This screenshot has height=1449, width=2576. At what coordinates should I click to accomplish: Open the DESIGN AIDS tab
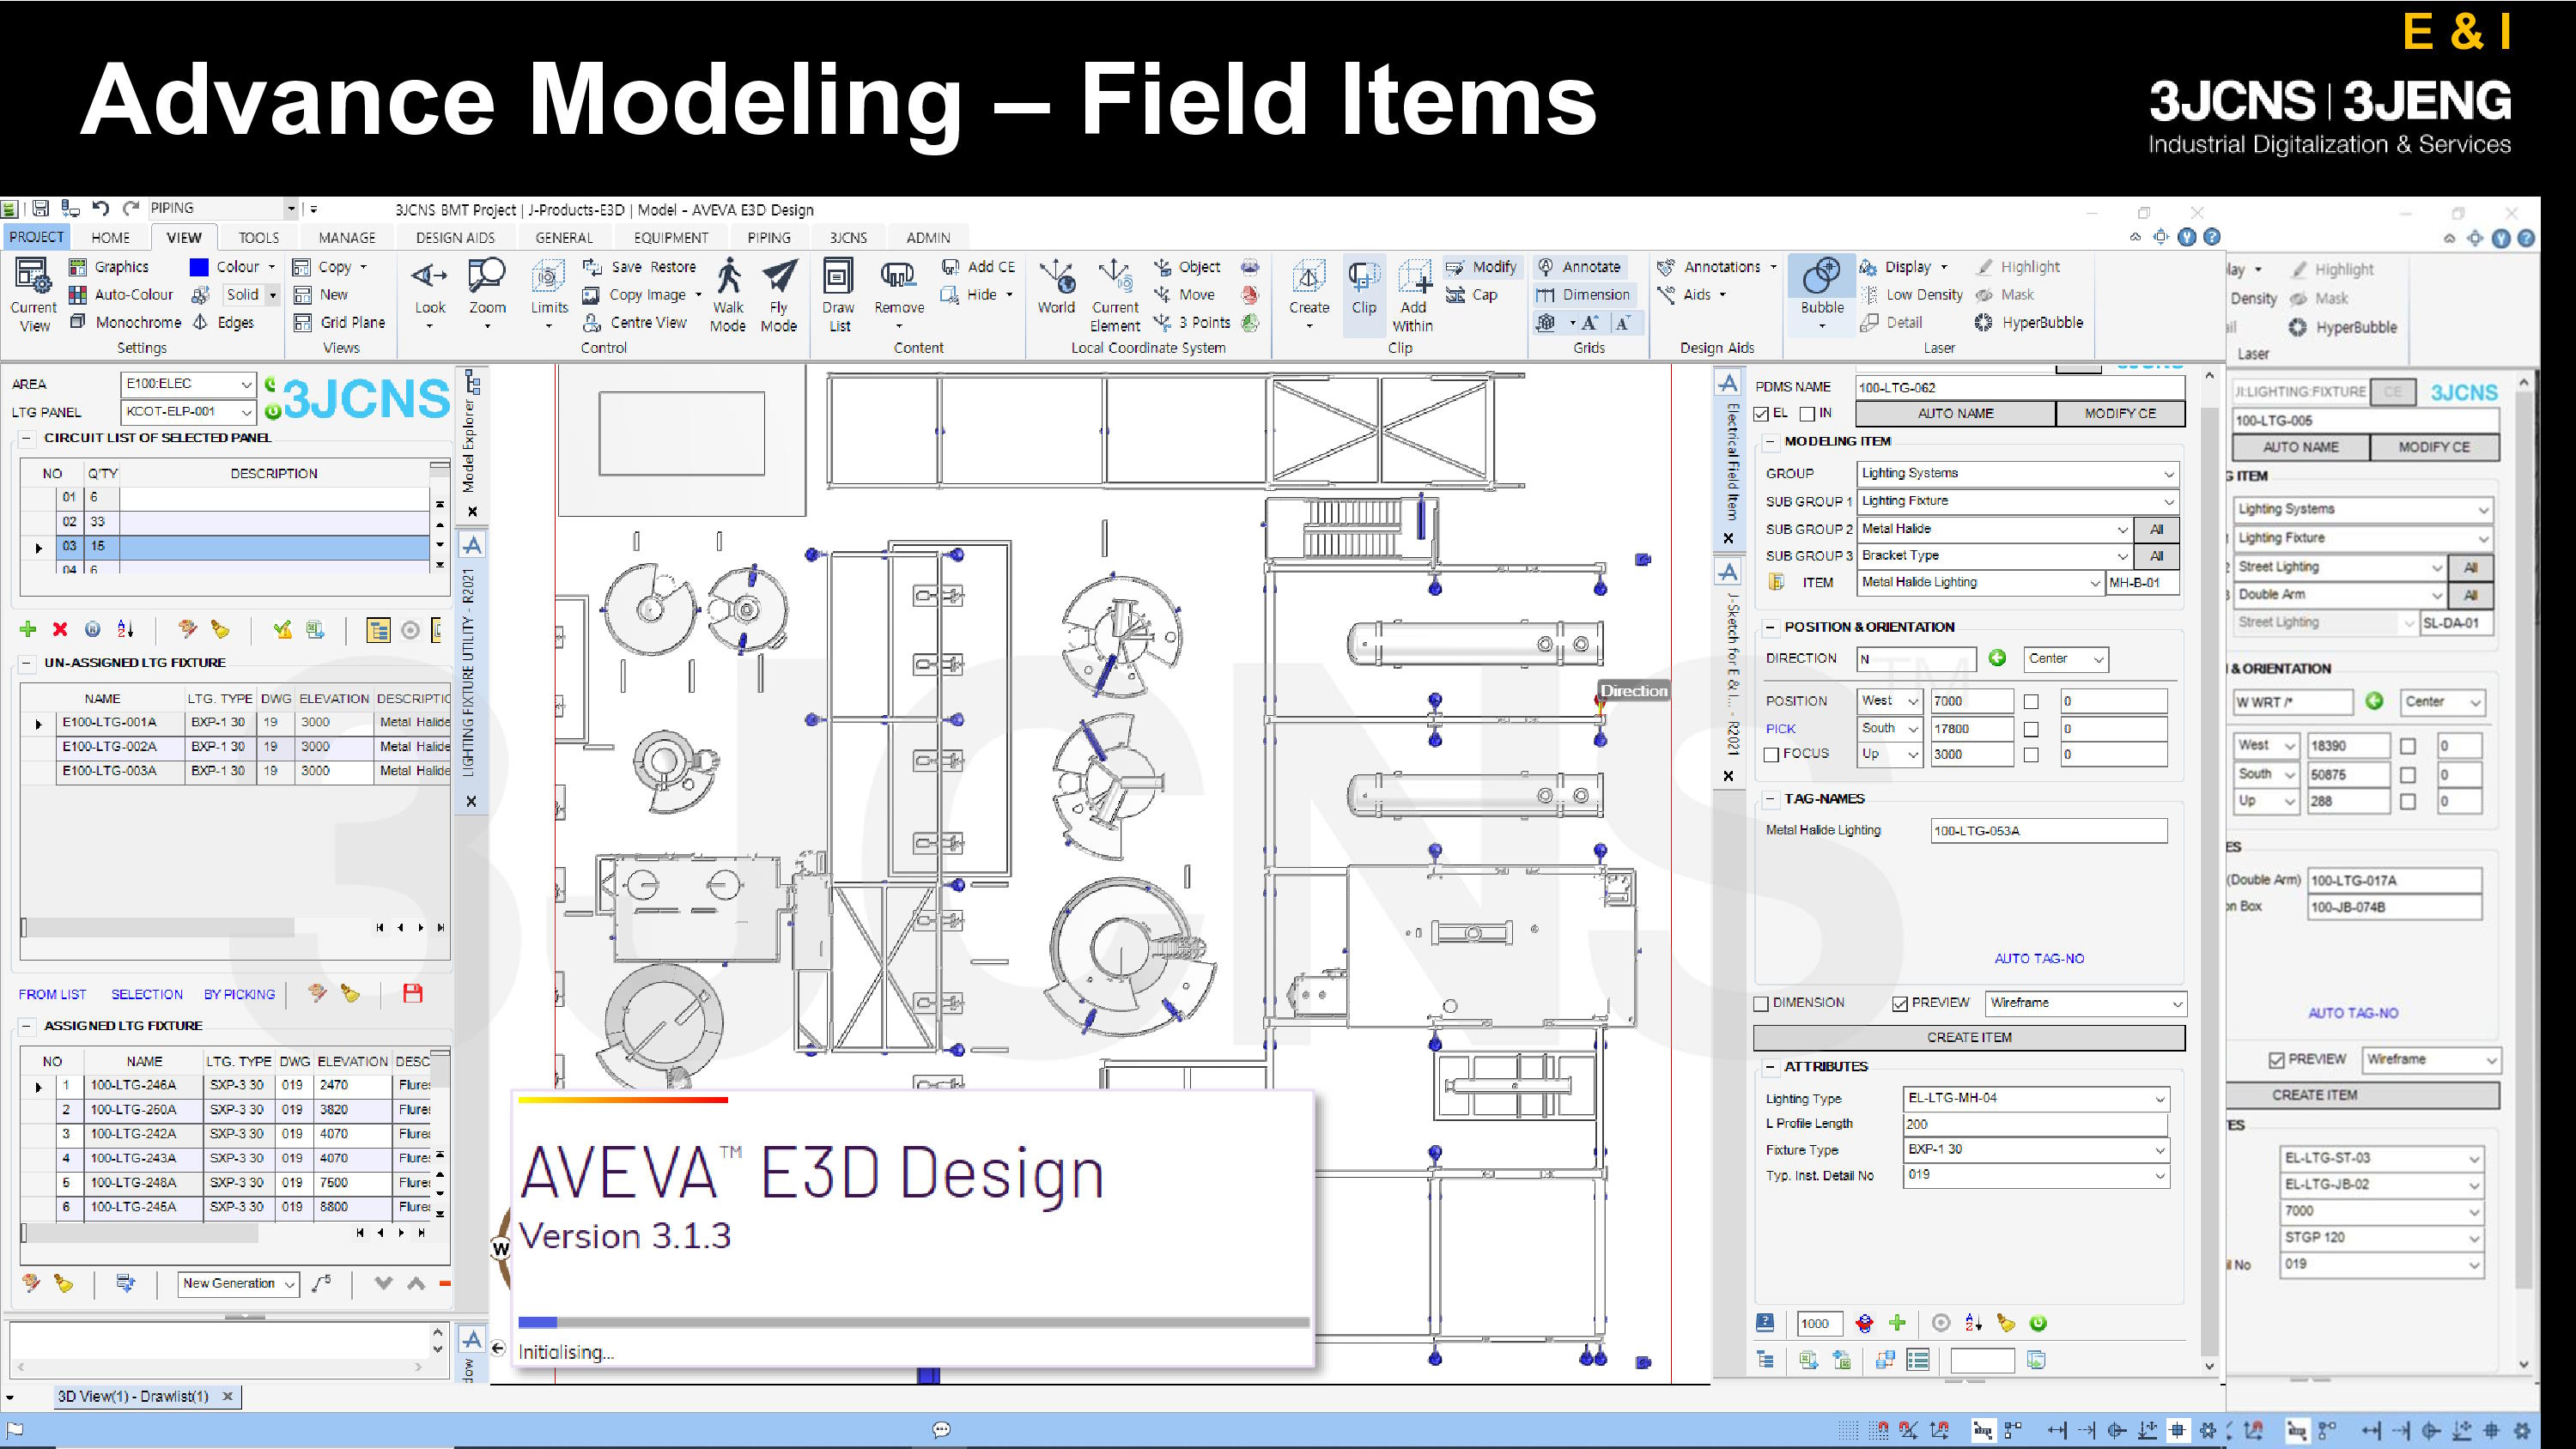pyautogui.click(x=455, y=237)
